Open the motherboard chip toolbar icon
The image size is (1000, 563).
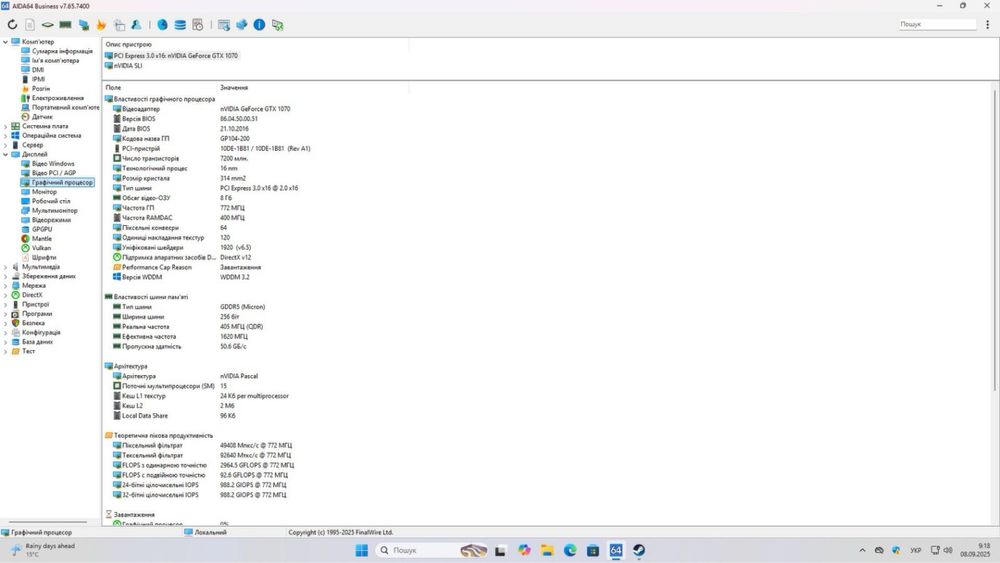[x=48, y=25]
